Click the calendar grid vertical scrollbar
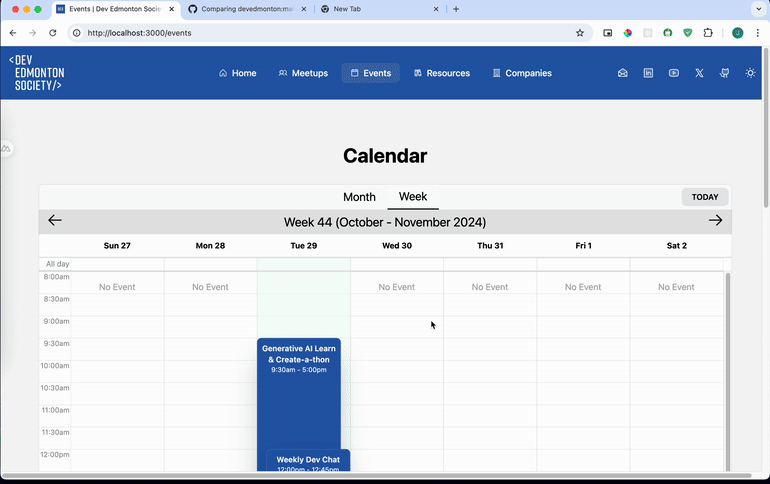 pos(728,372)
